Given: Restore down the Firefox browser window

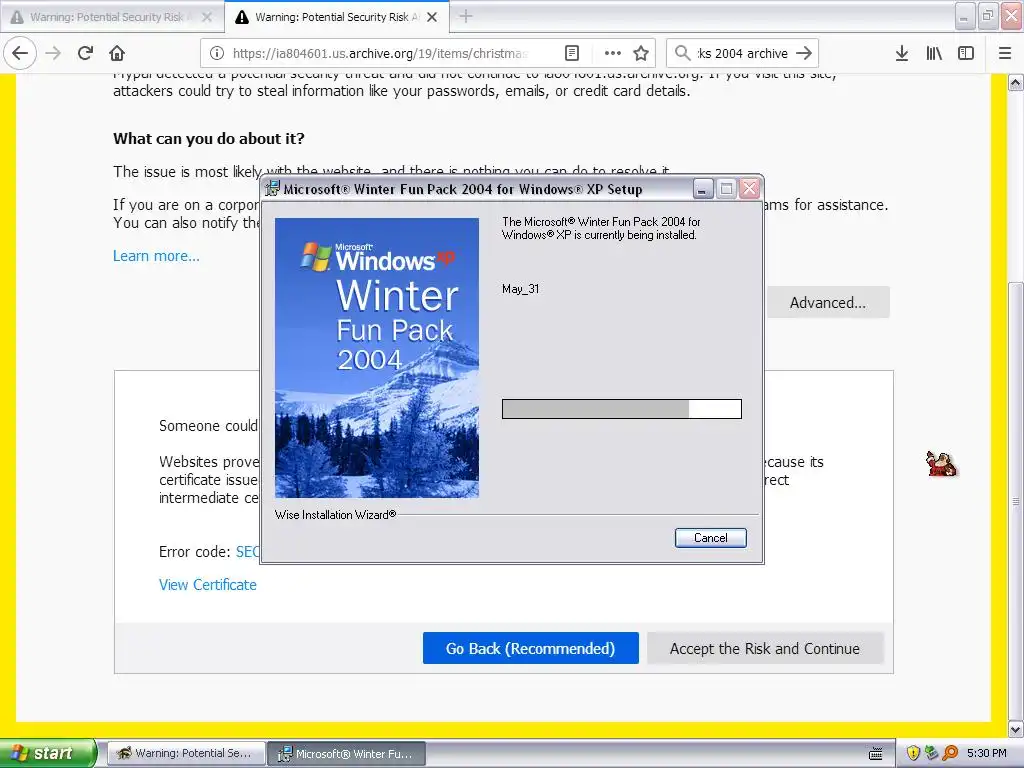Looking at the screenshot, I should (987, 16).
